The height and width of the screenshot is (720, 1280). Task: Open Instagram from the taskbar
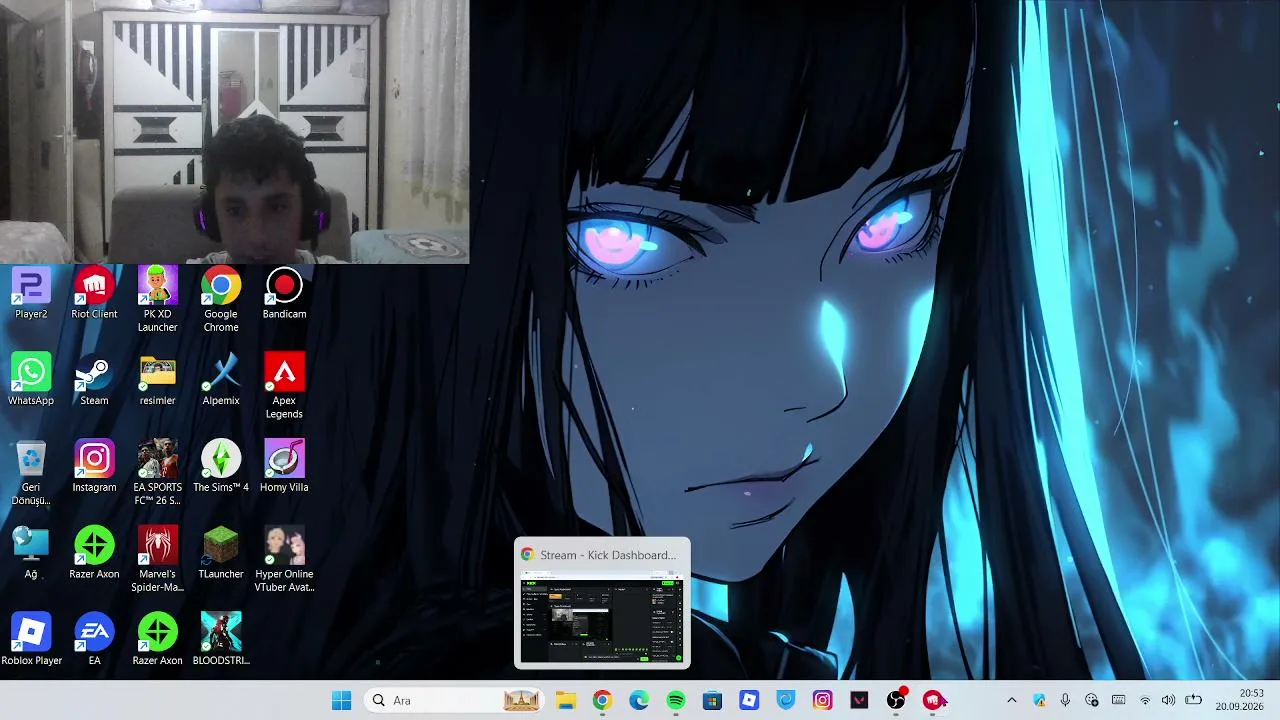[823, 700]
